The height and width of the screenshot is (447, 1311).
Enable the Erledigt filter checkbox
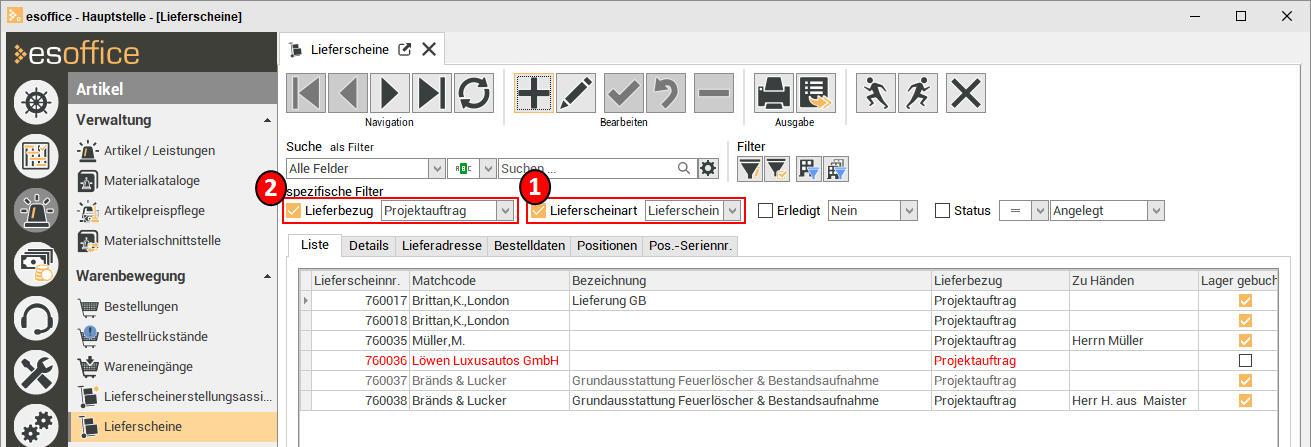765,211
